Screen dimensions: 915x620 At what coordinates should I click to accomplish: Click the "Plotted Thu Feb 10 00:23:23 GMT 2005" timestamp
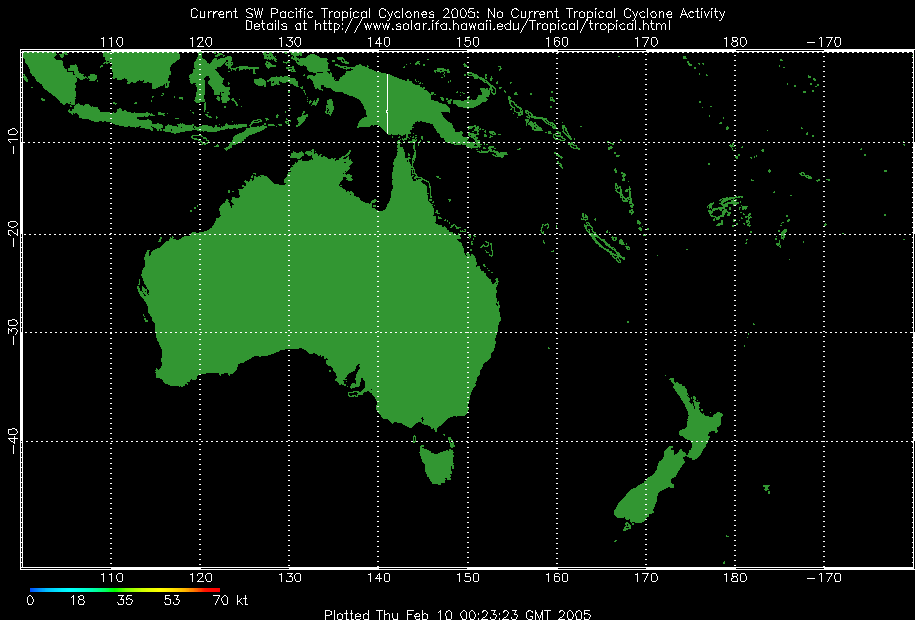458,614
